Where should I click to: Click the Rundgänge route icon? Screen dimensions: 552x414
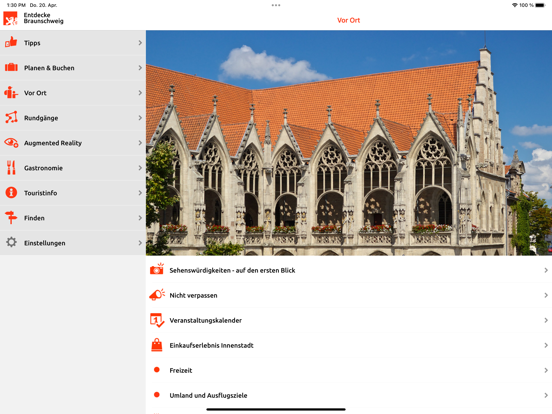click(11, 118)
